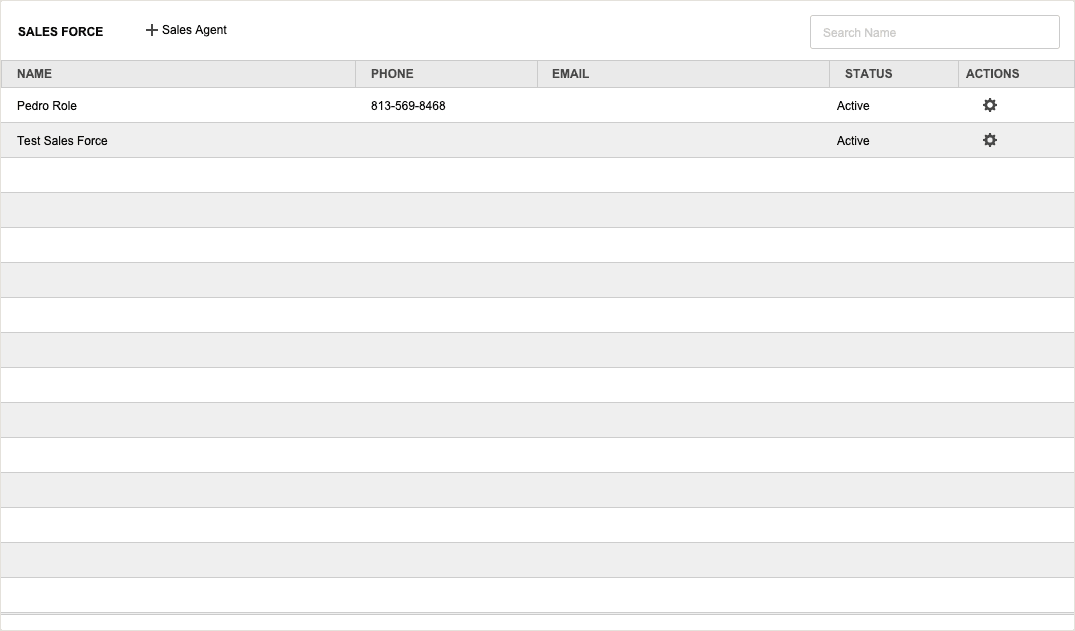Click the plus icon beside Sales Agent
Viewport: 1075px width, 631px height.
[x=152, y=30]
